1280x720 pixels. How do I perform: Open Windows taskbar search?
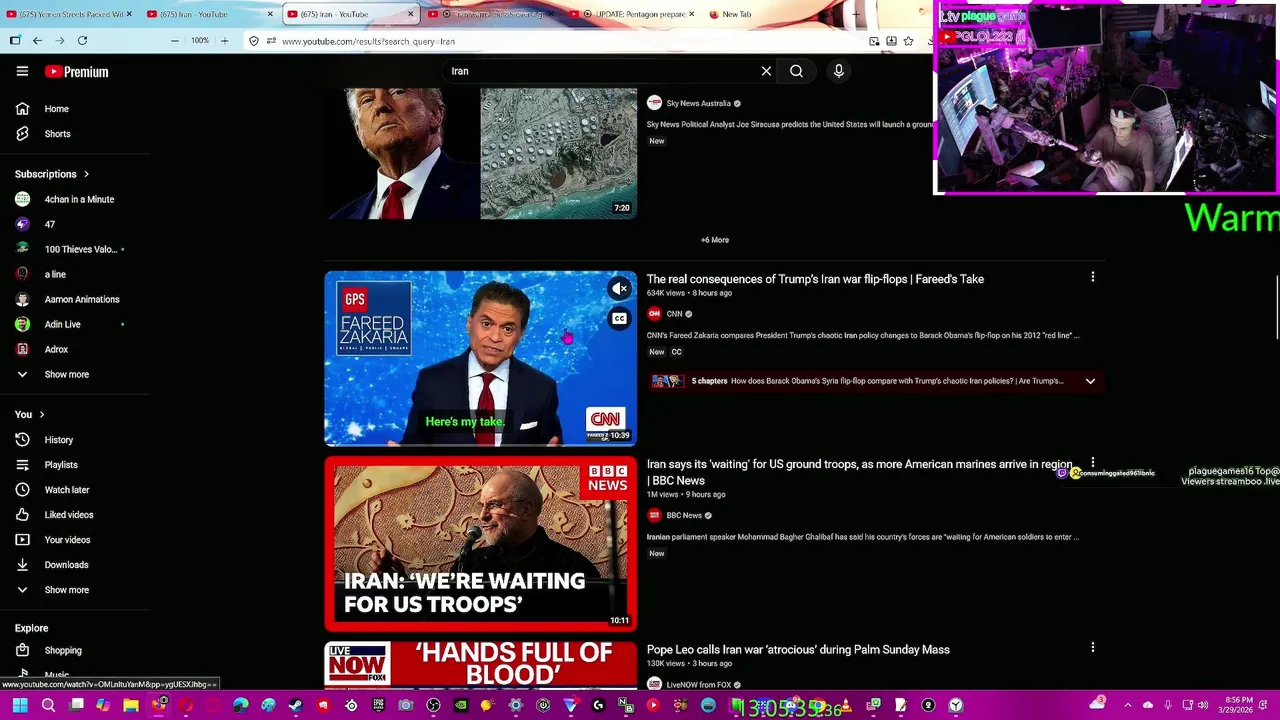click(48, 706)
